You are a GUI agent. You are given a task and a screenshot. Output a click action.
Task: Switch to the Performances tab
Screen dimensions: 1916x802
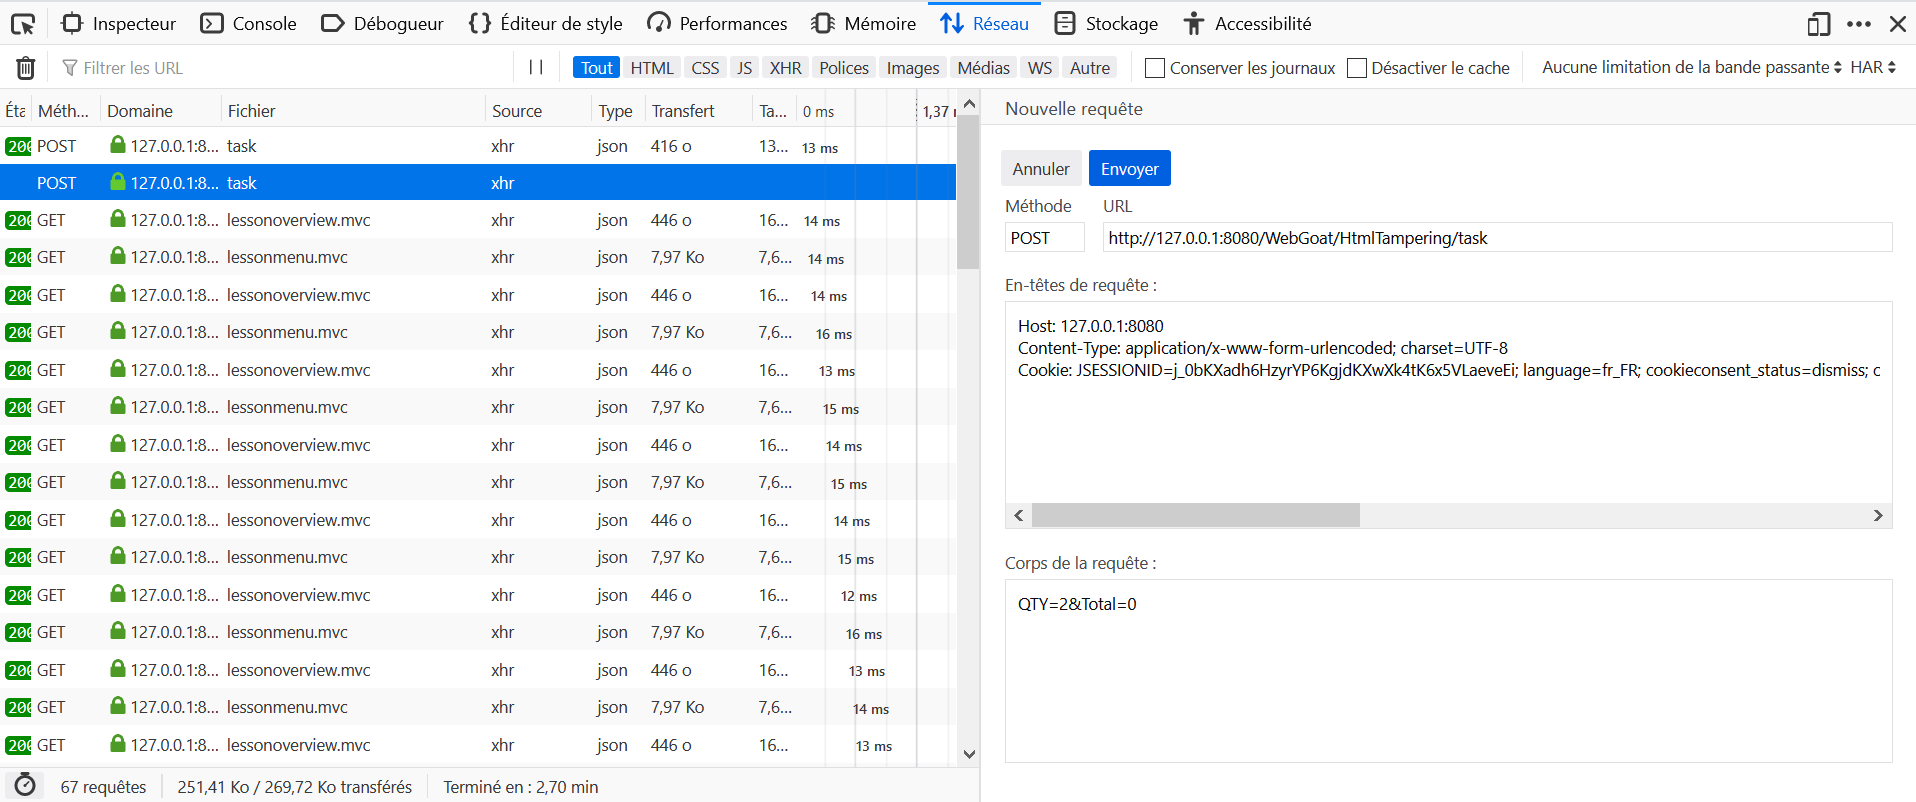click(717, 23)
